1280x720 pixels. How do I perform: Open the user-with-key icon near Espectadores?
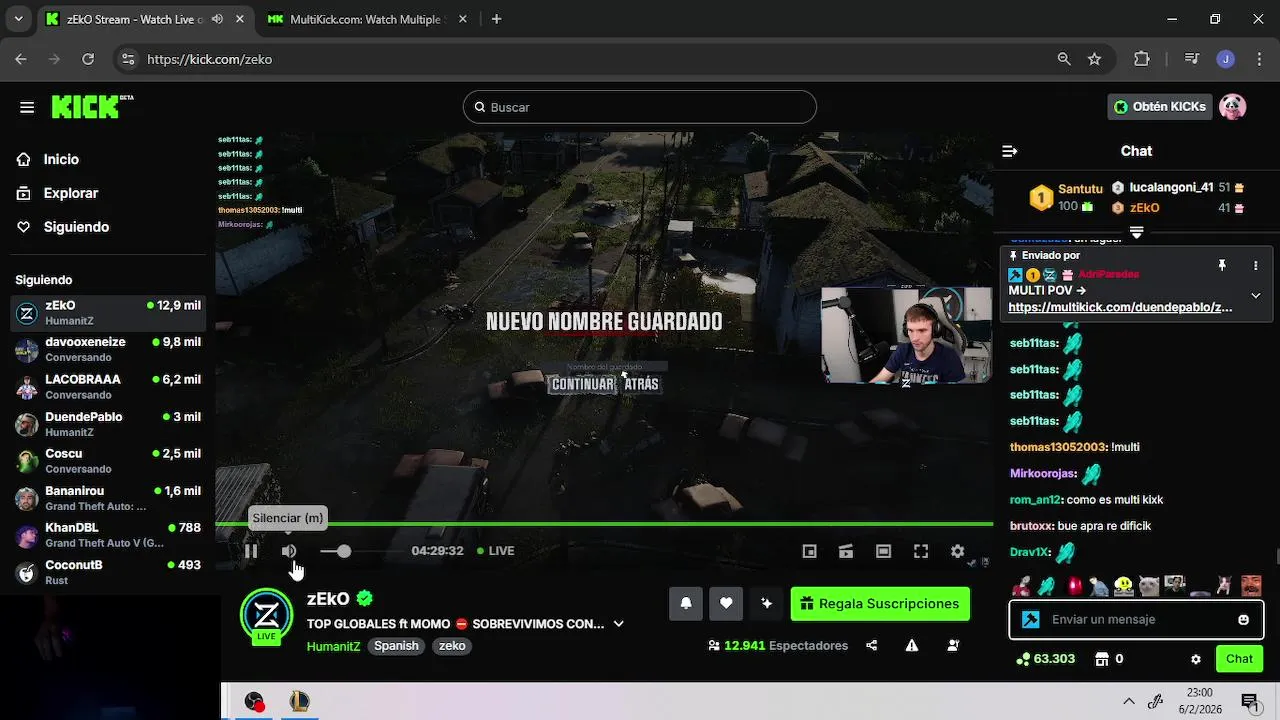(x=953, y=646)
